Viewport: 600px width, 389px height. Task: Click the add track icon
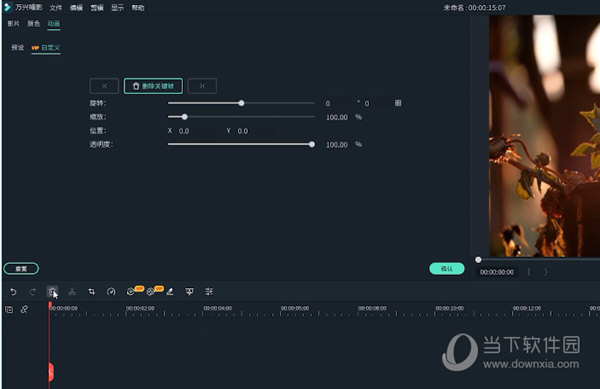point(9,309)
